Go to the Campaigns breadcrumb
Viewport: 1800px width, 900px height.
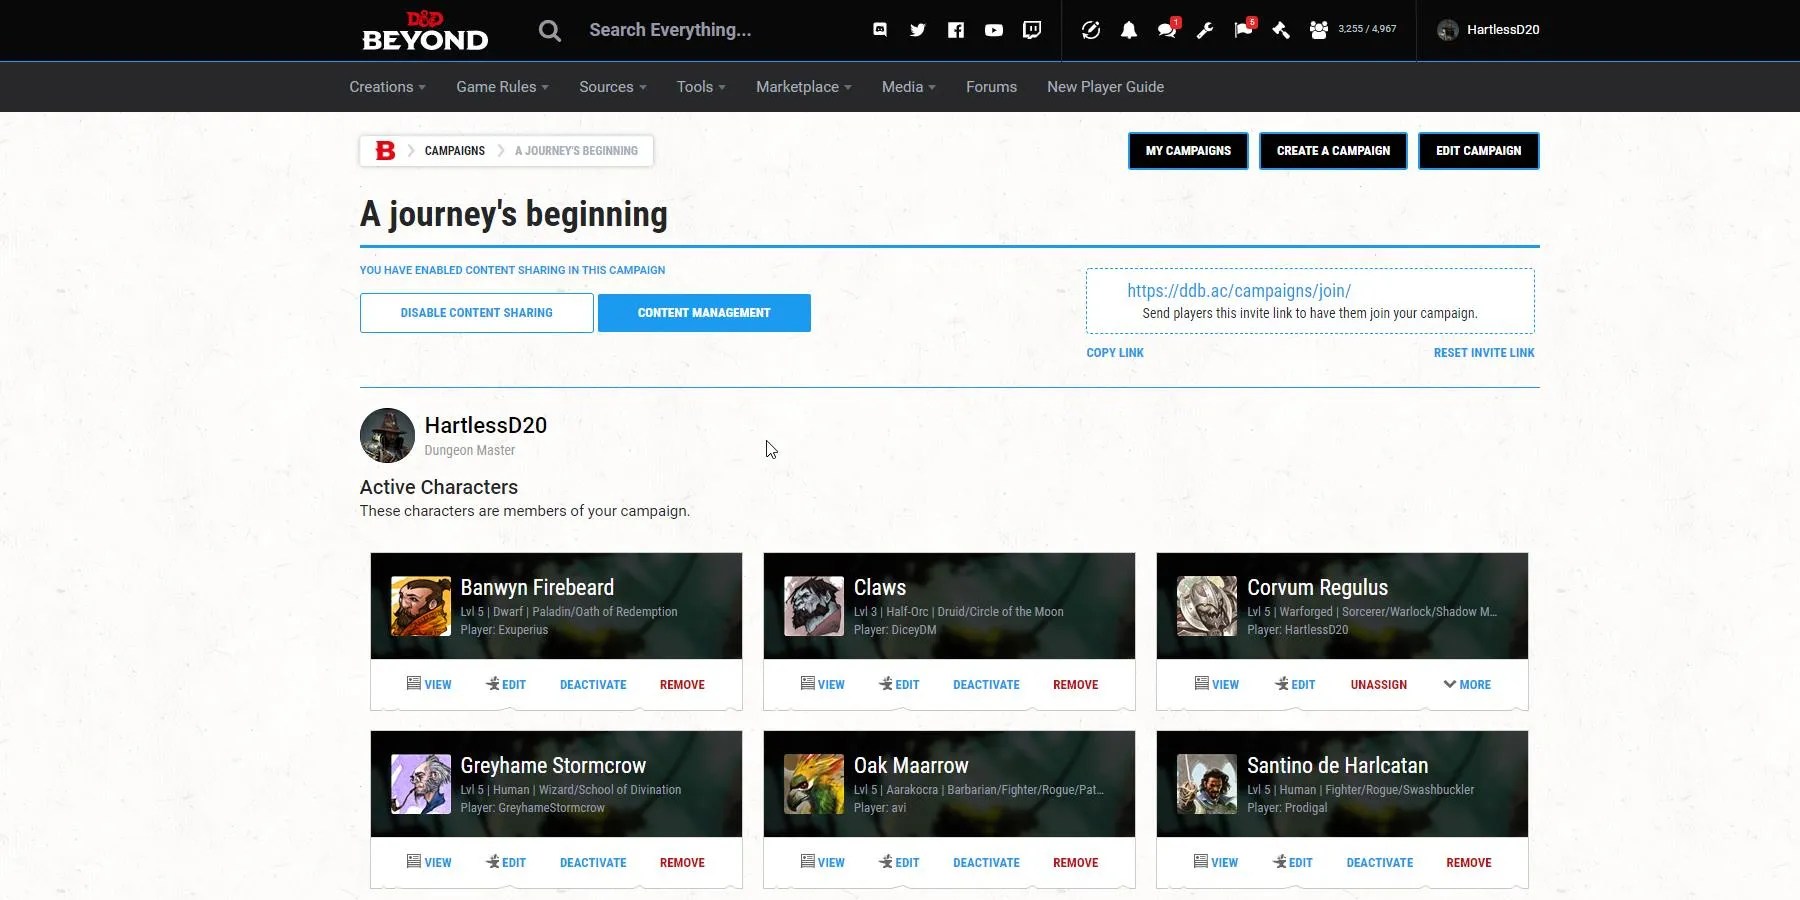click(x=454, y=151)
